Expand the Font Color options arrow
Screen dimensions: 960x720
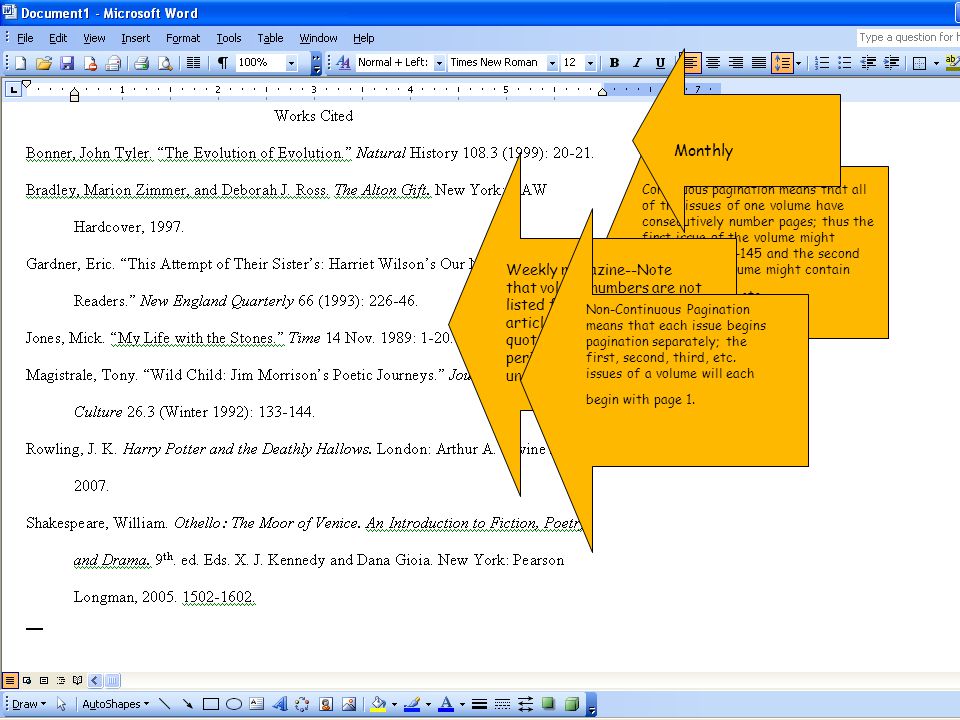click(462, 704)
